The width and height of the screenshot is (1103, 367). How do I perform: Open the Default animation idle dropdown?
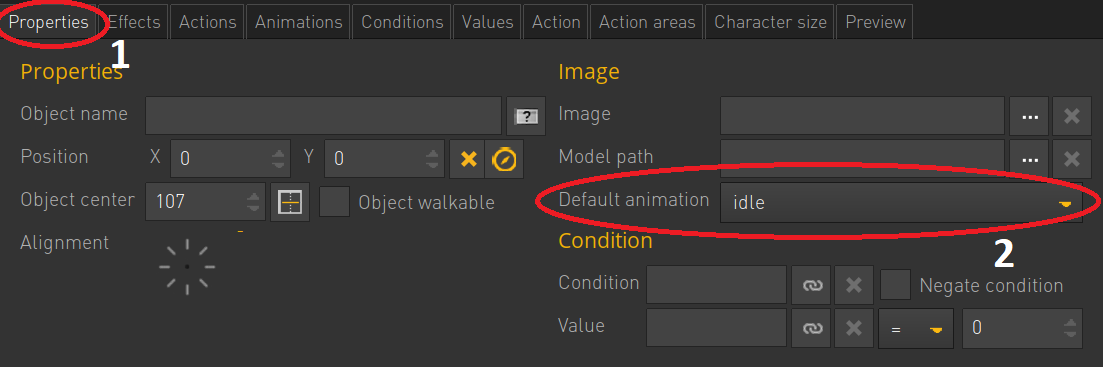(901, 202)
